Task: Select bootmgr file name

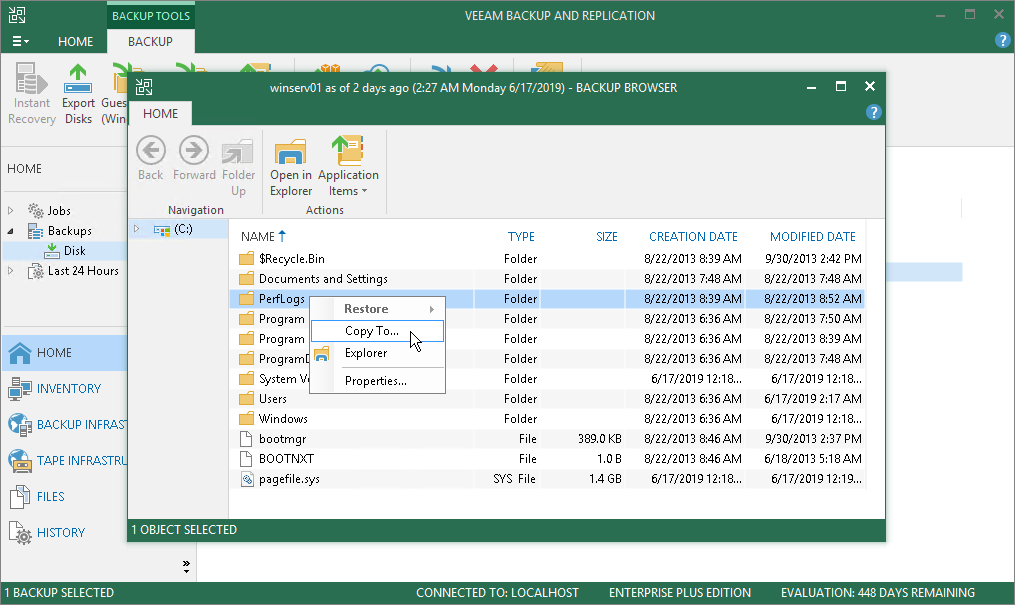Action: pyautogui.click(x=282, y=439)
